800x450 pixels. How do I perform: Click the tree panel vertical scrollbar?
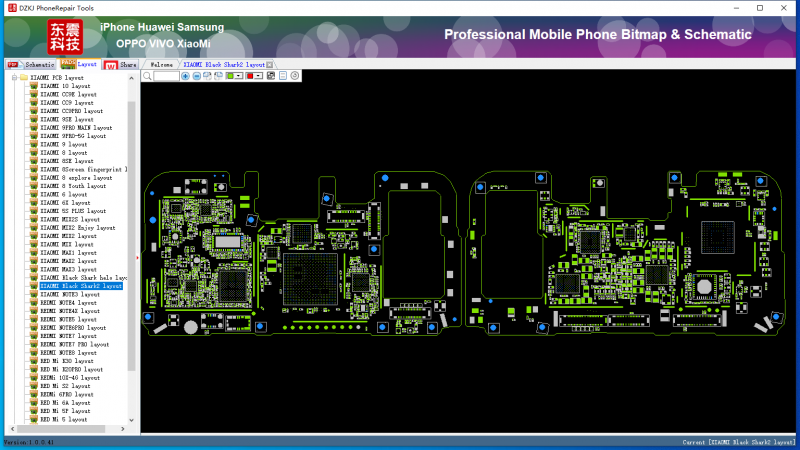(x=132, y=200)
